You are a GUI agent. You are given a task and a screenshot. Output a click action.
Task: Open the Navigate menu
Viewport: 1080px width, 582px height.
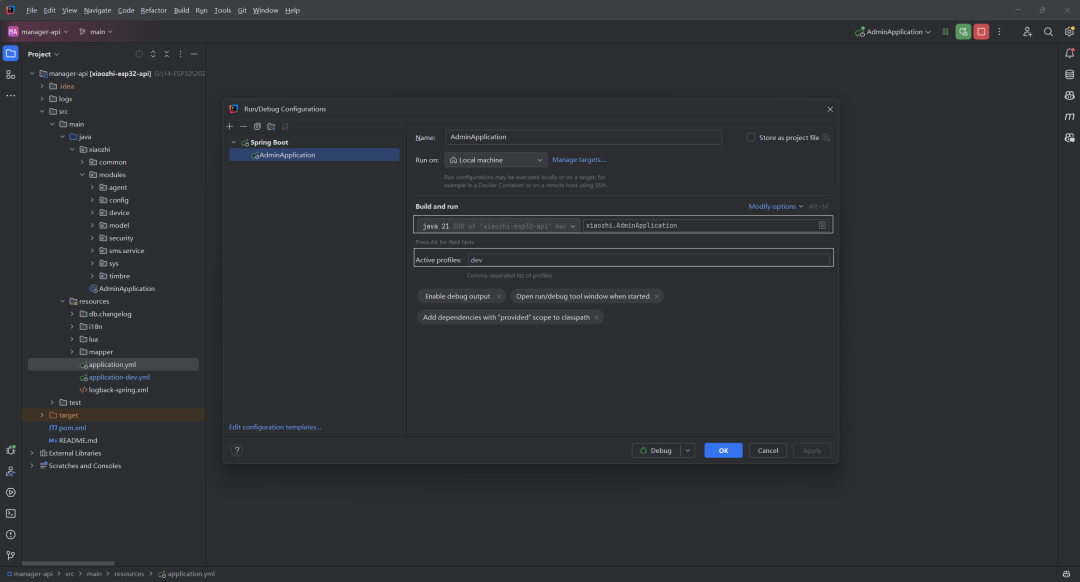(x=97, y=10)
